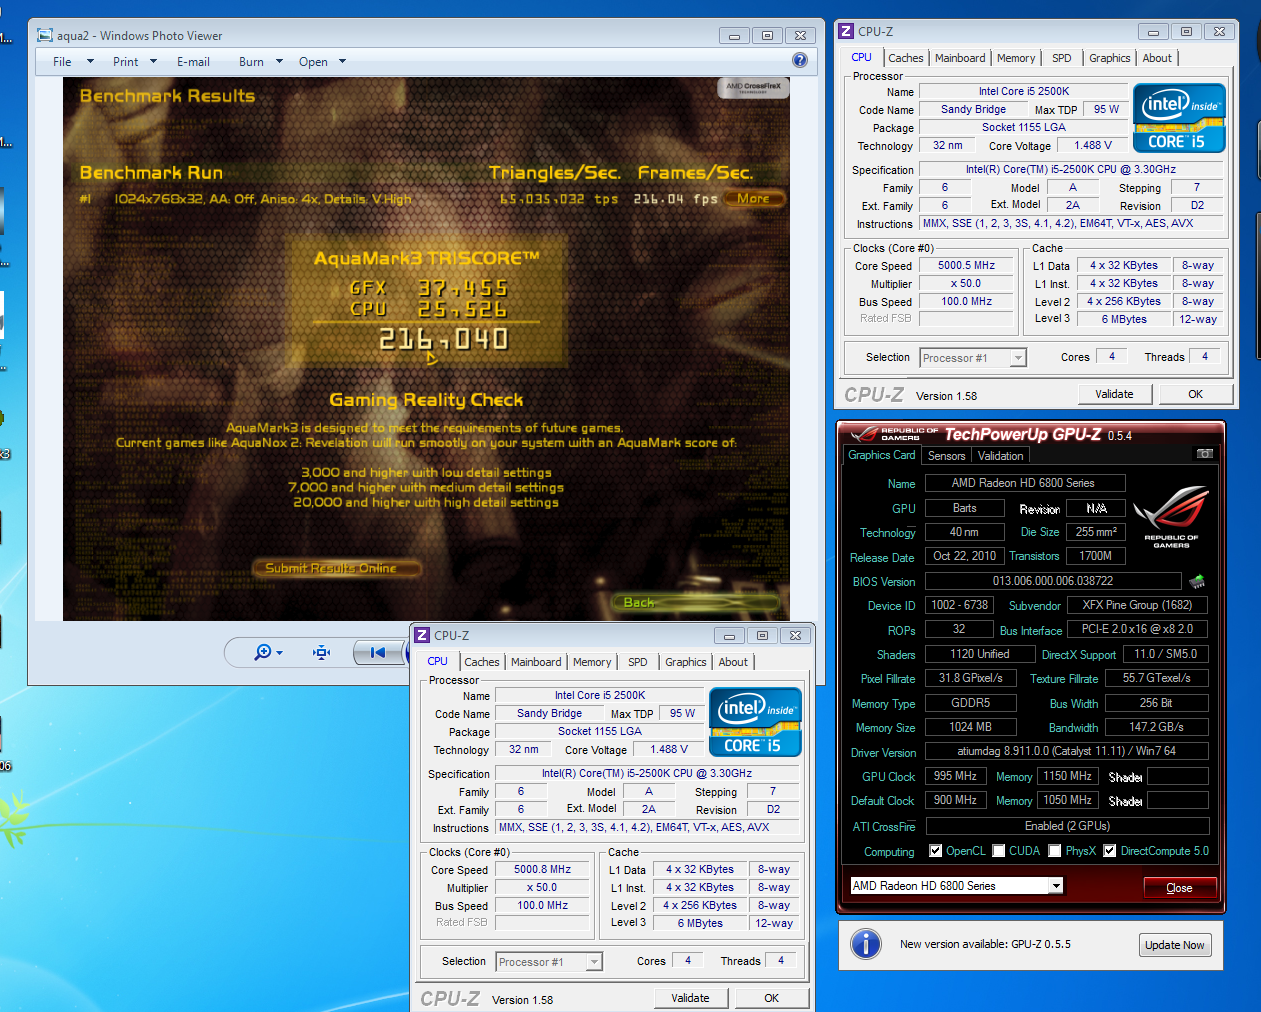
Task: Switch to Caches tab in lower CPU-Z
Action: (x=482, y=662)
